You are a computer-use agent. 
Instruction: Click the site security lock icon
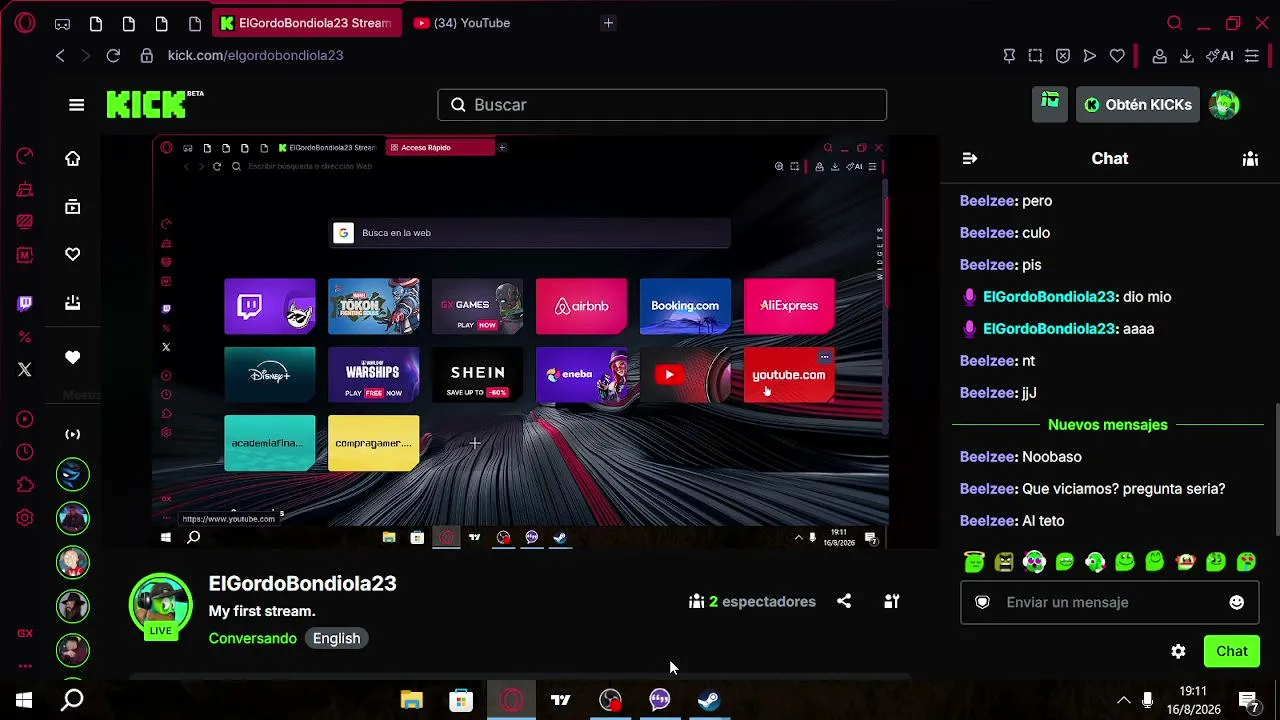coord(147,56)
